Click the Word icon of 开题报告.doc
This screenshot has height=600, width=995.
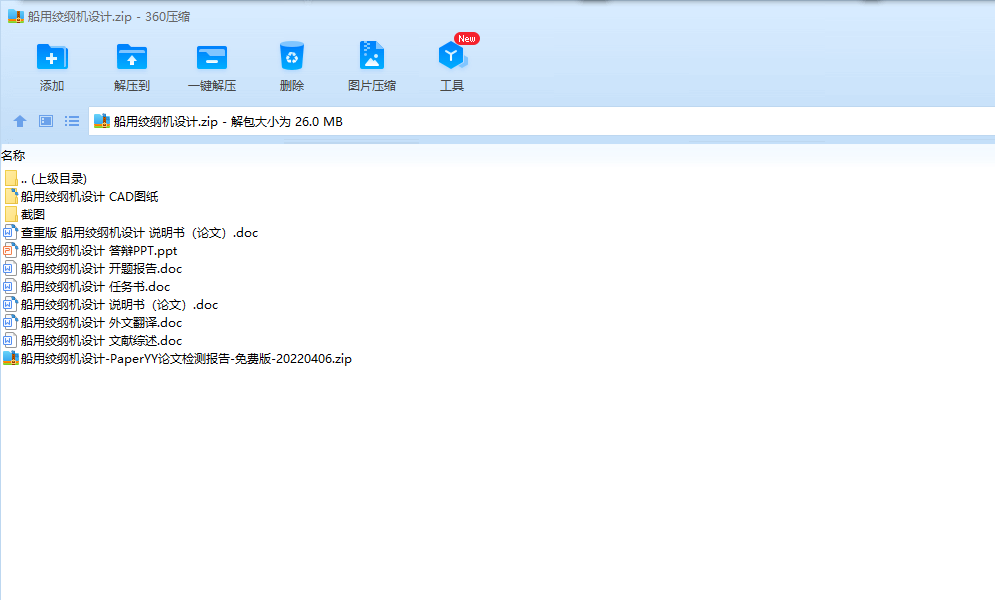coord(10,268)
